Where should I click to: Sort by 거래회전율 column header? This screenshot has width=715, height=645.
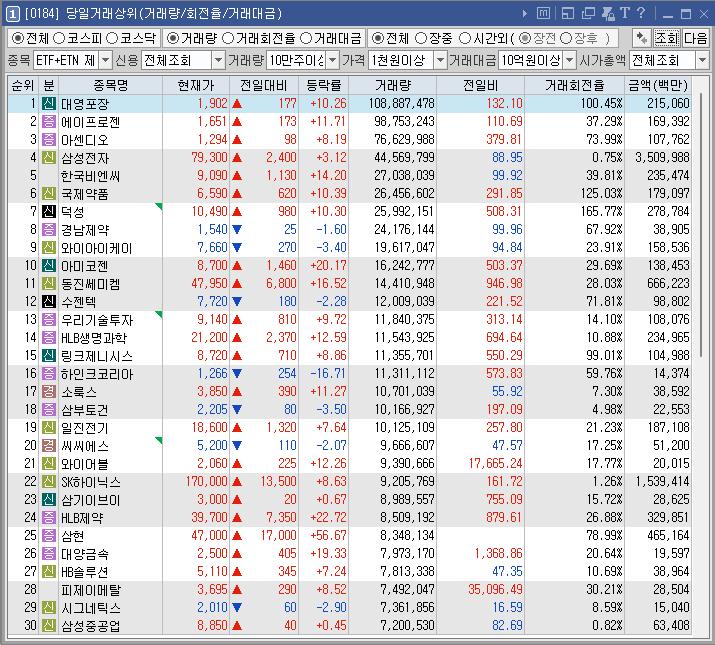coord(574,85)
